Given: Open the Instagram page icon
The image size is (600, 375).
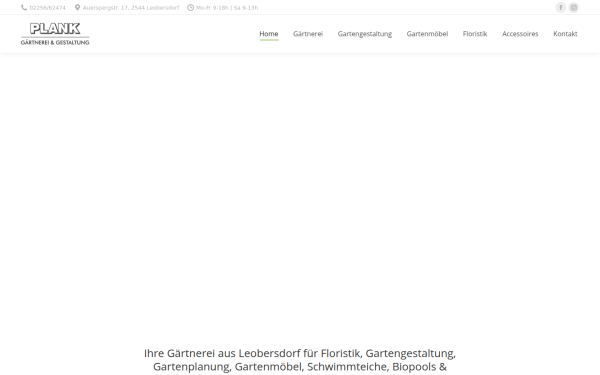Looking at the screenshot, I should (574, 7).
